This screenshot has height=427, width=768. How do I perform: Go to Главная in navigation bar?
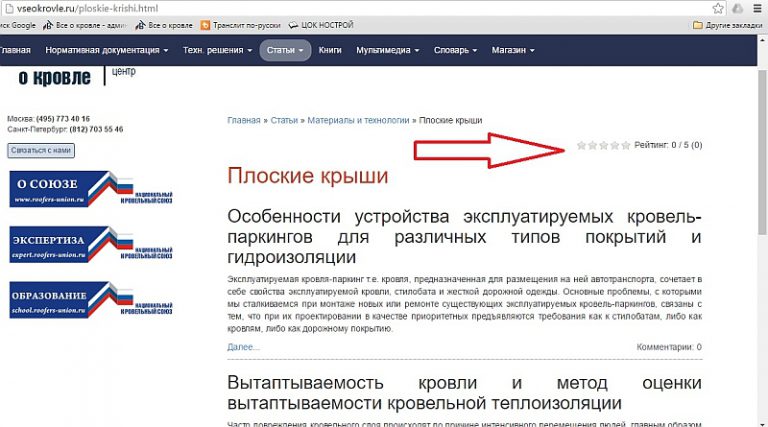point(14,50)
